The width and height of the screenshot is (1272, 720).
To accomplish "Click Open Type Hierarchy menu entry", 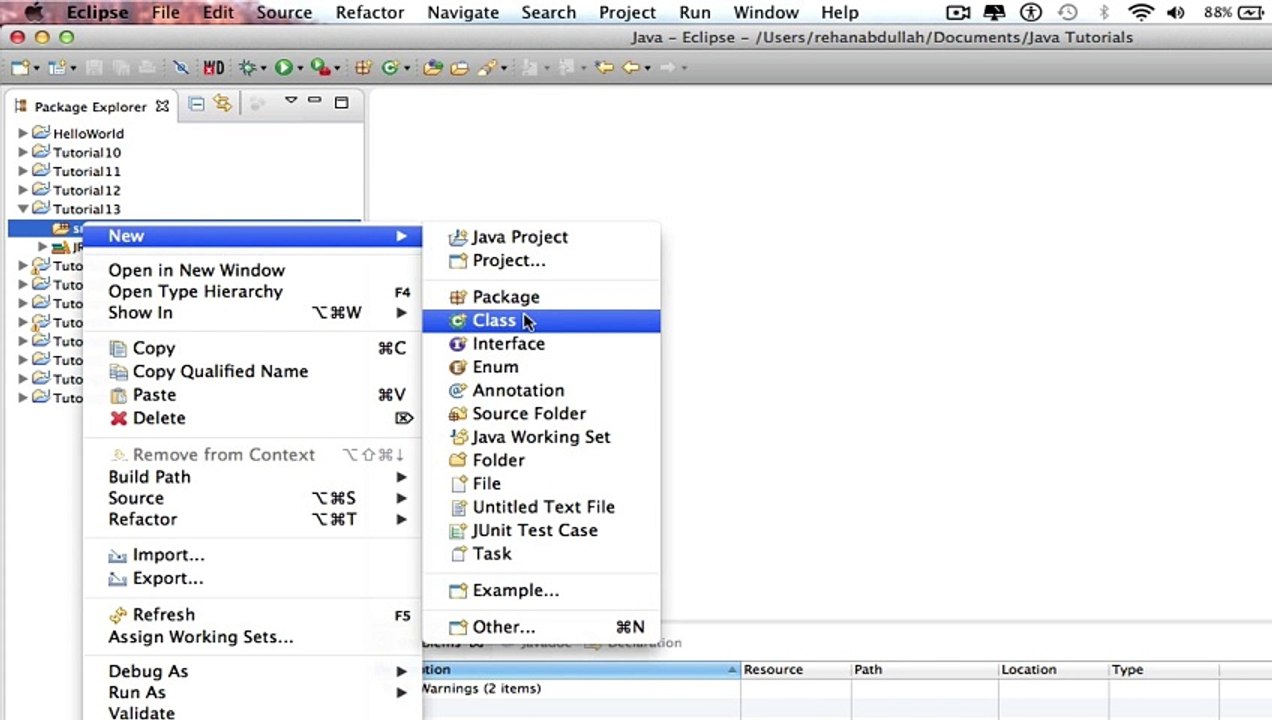I will pos(252,291).
